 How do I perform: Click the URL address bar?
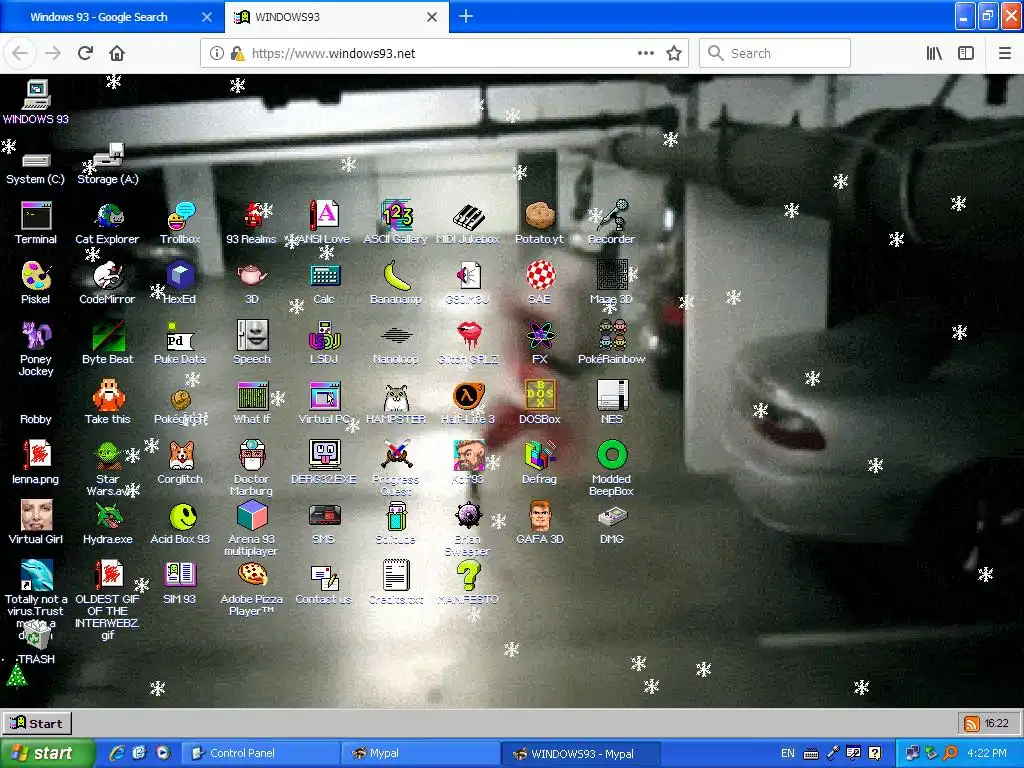[x=444, y=53]
